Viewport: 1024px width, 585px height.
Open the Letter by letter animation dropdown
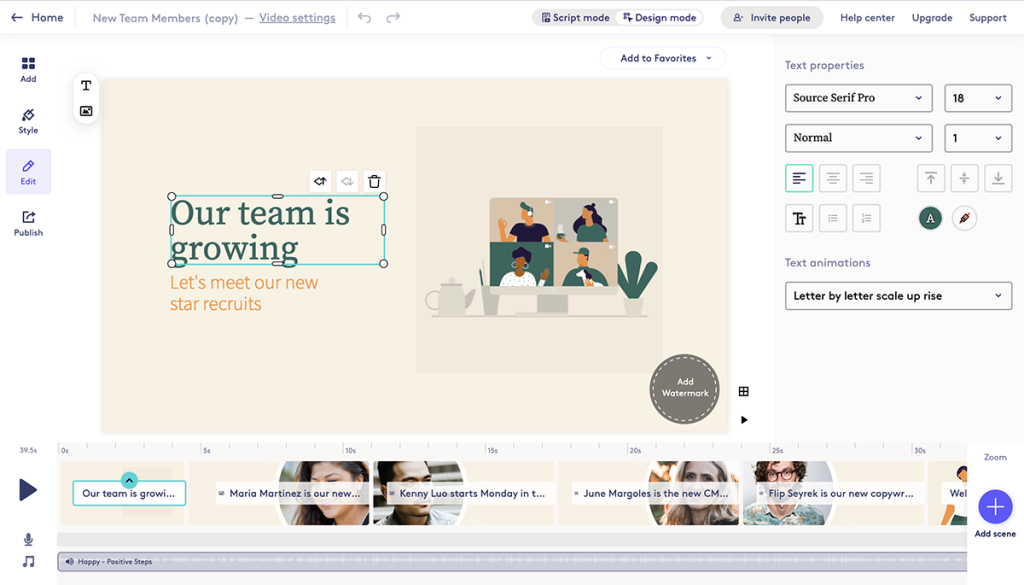897,295
